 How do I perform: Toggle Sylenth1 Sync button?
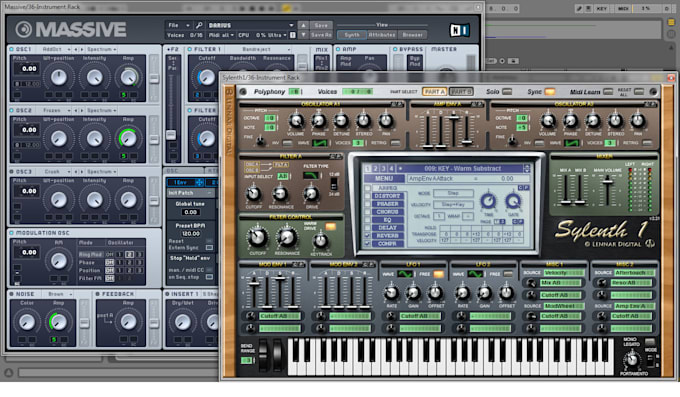pyautogui.click(x=549, y=92)
